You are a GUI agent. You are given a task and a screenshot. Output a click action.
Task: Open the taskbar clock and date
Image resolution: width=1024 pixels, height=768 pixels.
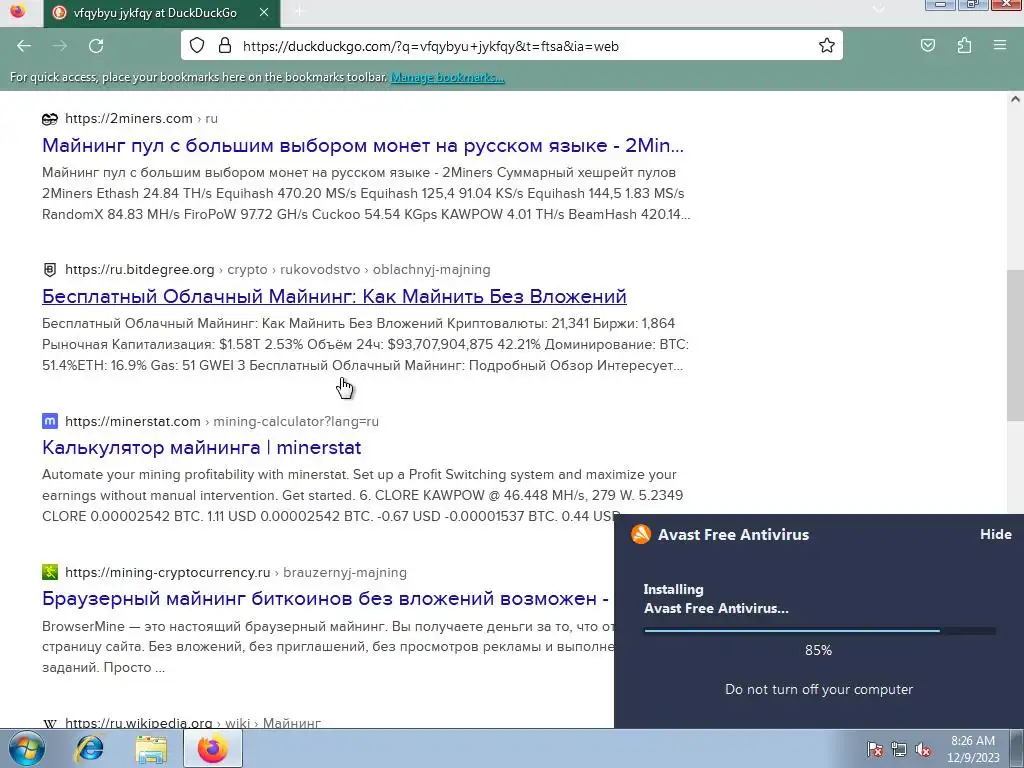[973, 749]
